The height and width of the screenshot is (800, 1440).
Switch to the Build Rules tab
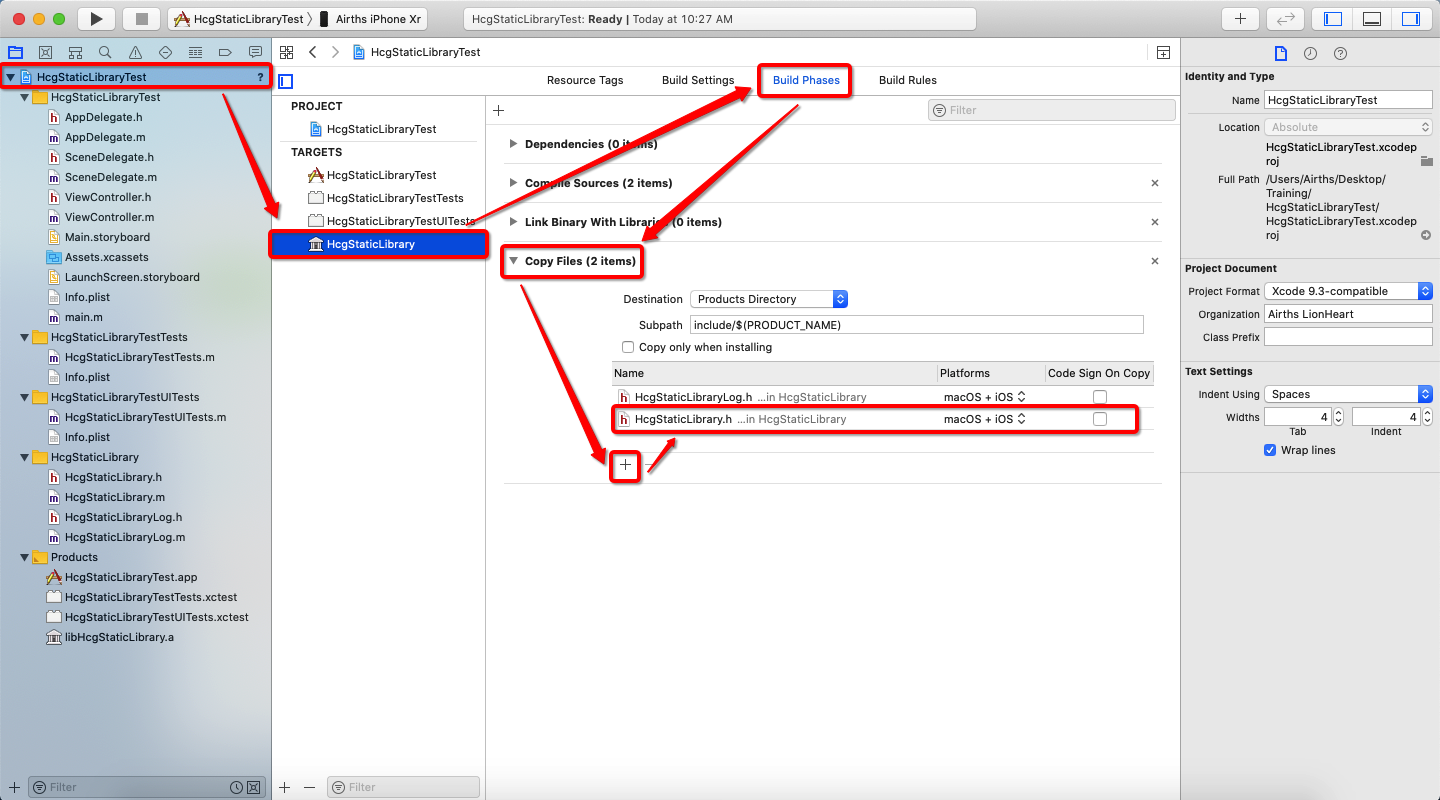coord(907,80)
